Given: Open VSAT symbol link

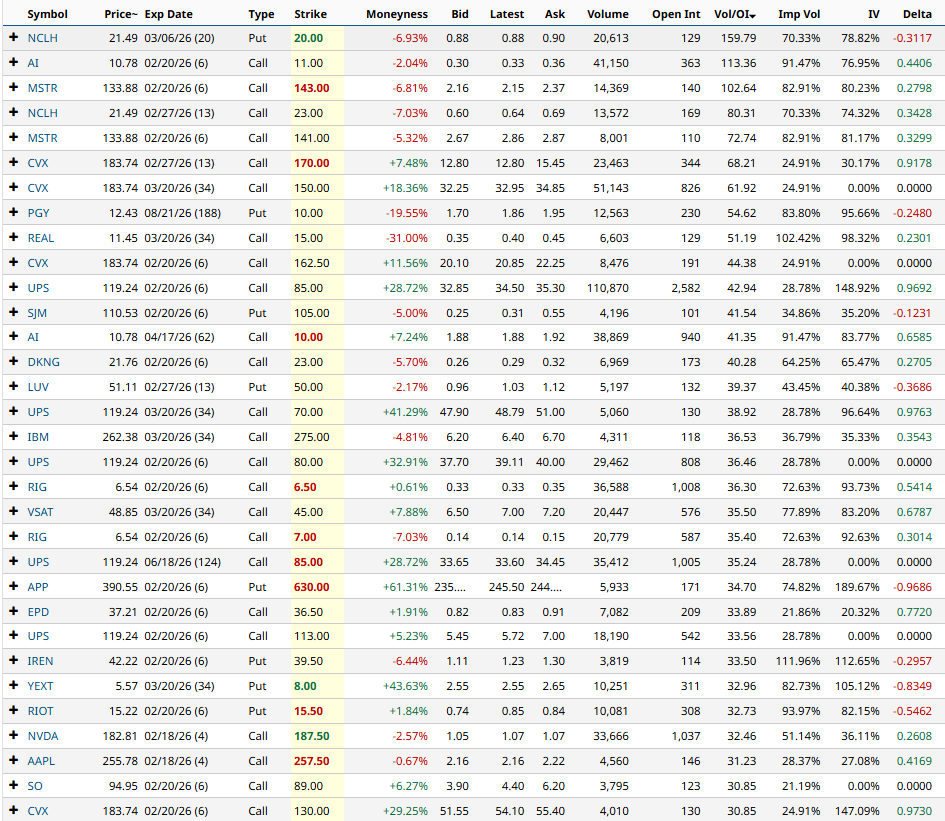Looking at the screenshot, I should [x=40, y=512].
